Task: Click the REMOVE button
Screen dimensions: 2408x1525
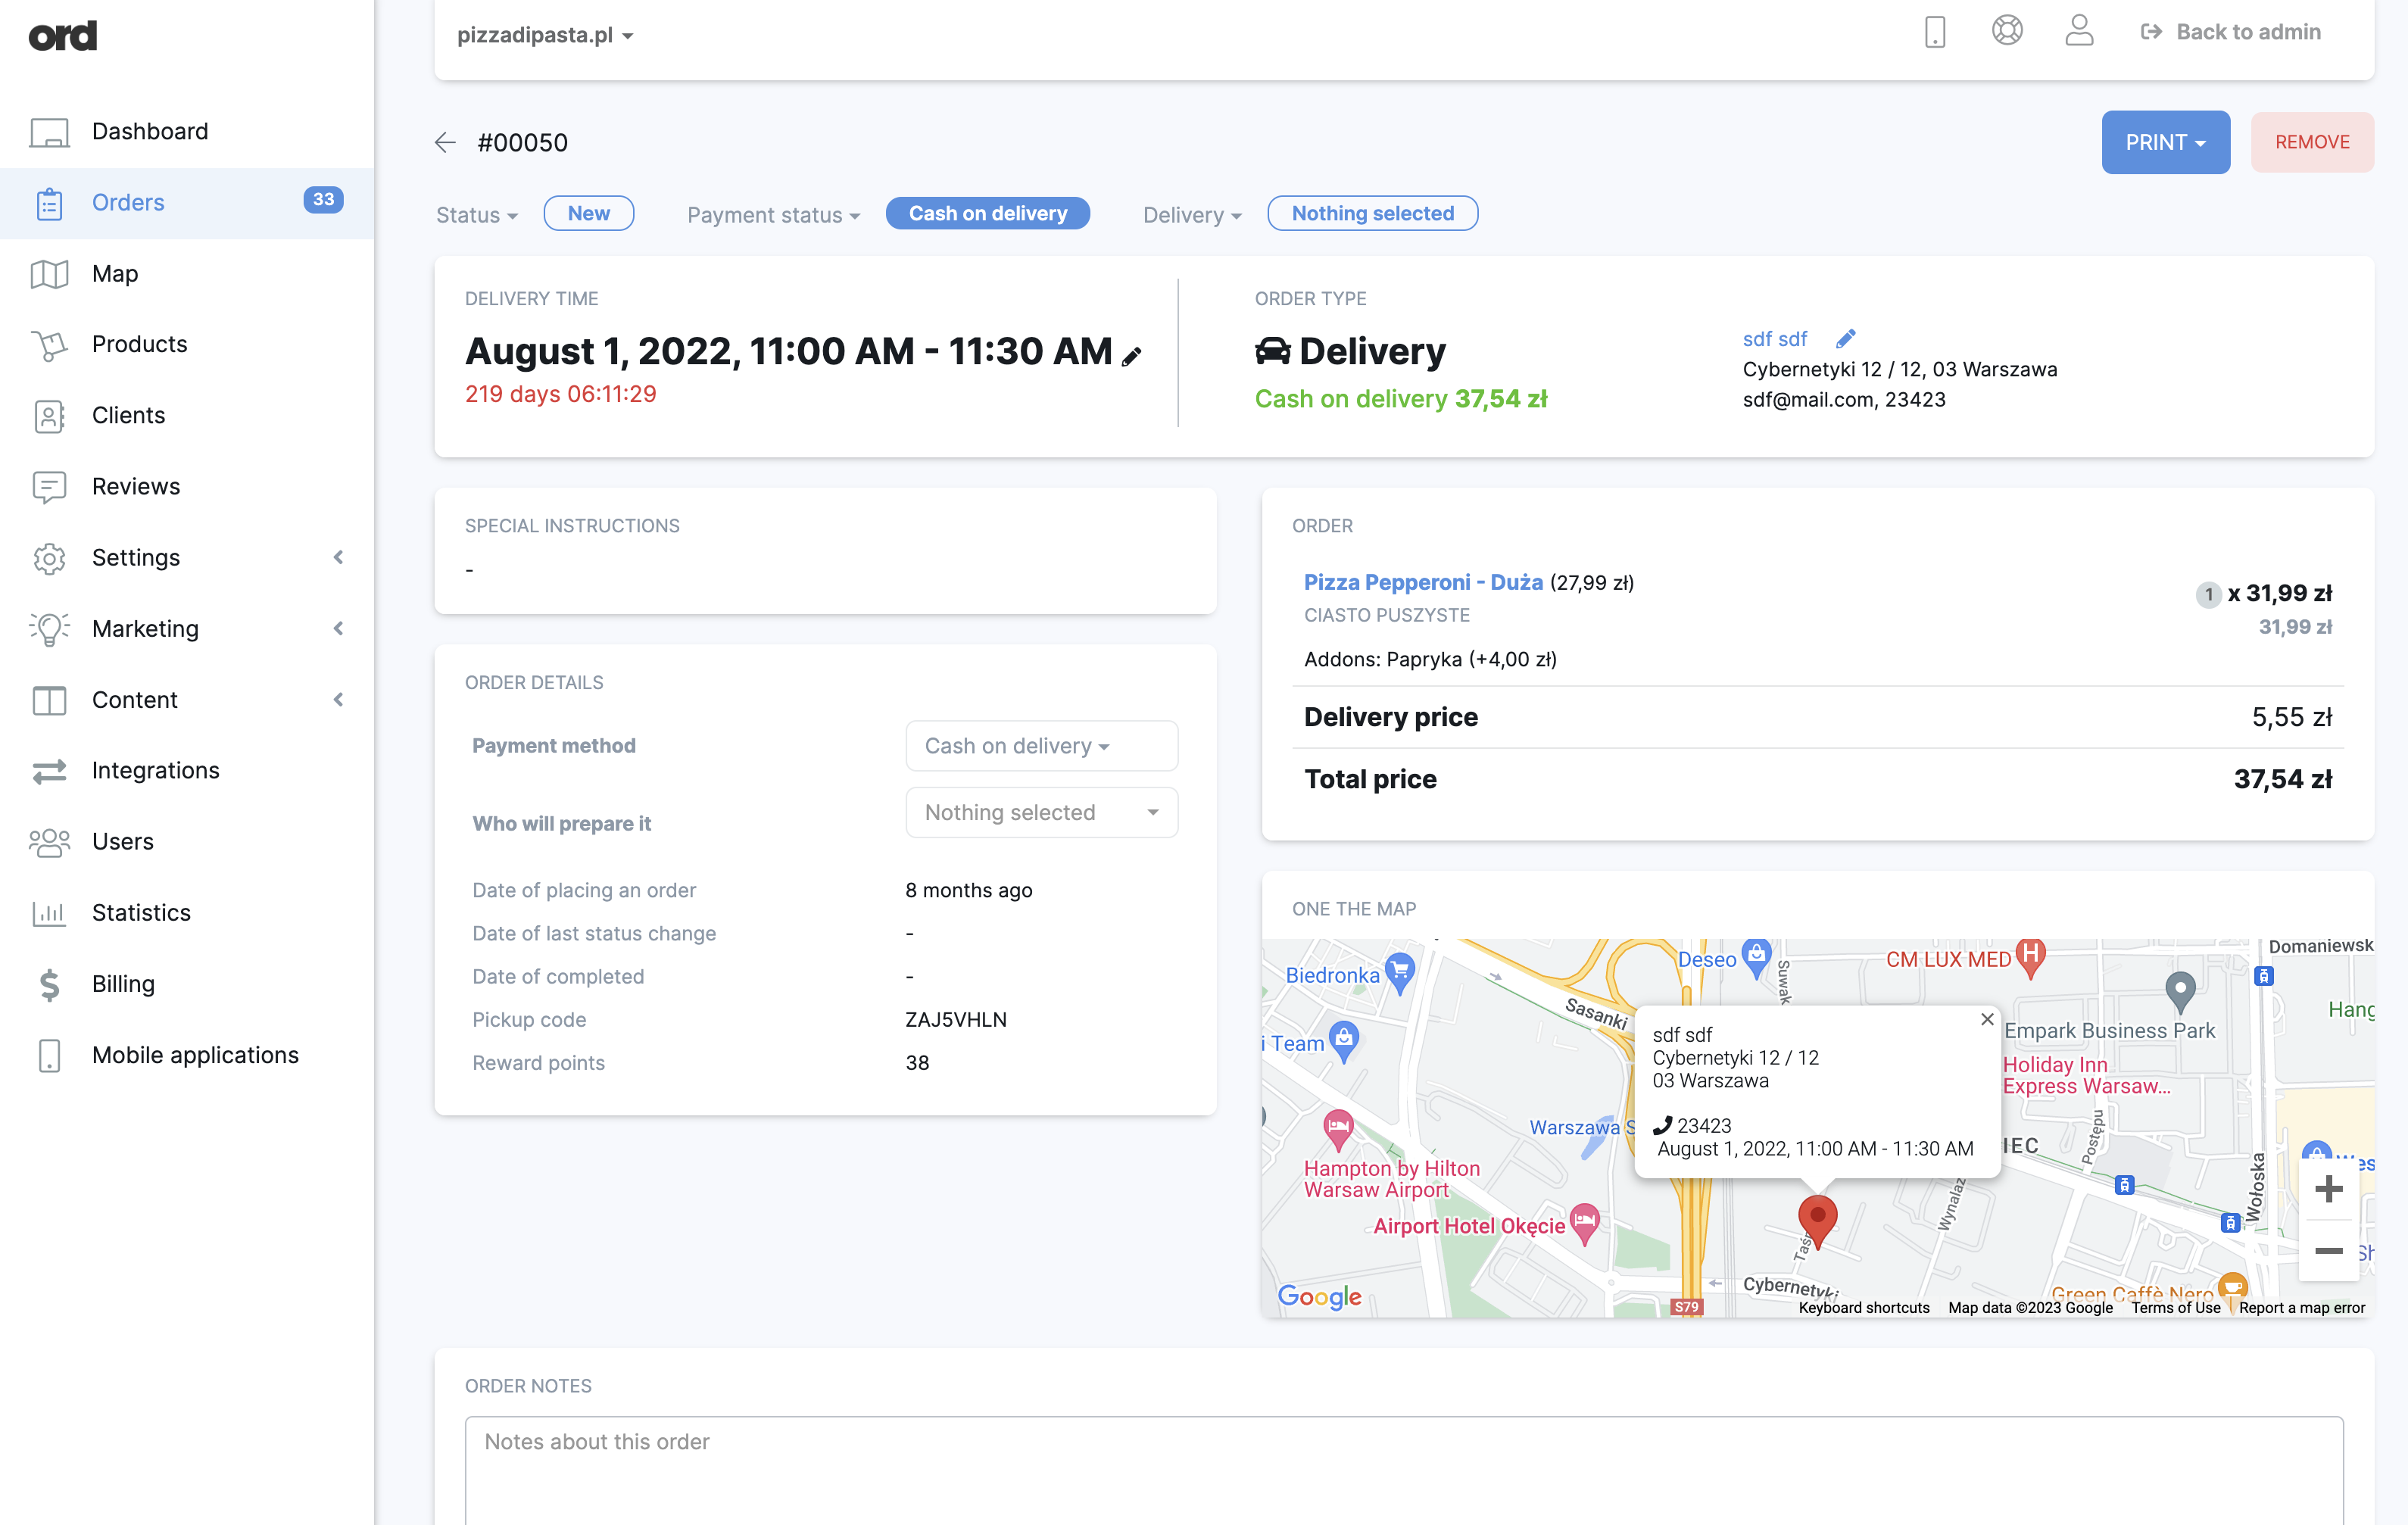Action: pyautogui.click(x=2311, y=142)
